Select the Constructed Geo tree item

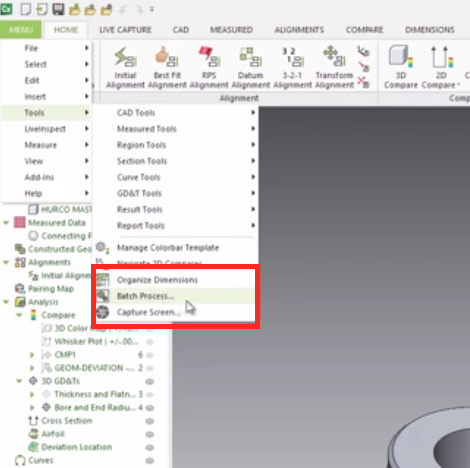59,249
